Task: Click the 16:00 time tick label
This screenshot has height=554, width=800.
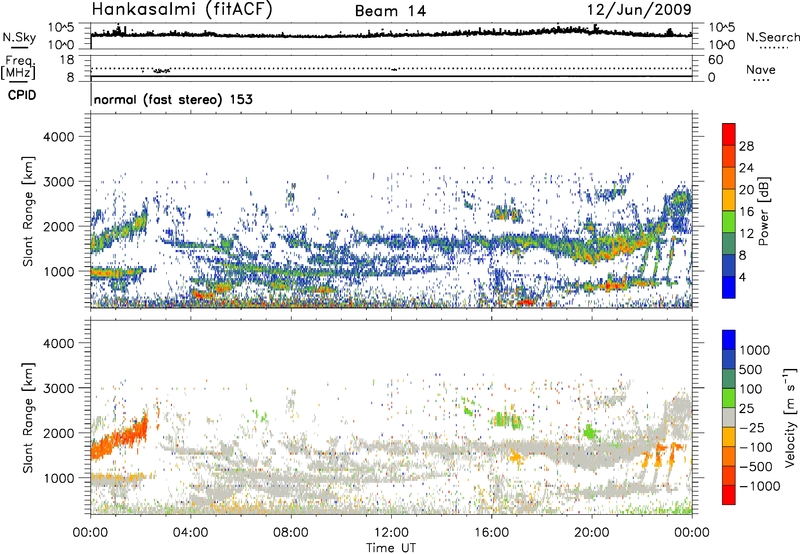Action: (491, 533)
